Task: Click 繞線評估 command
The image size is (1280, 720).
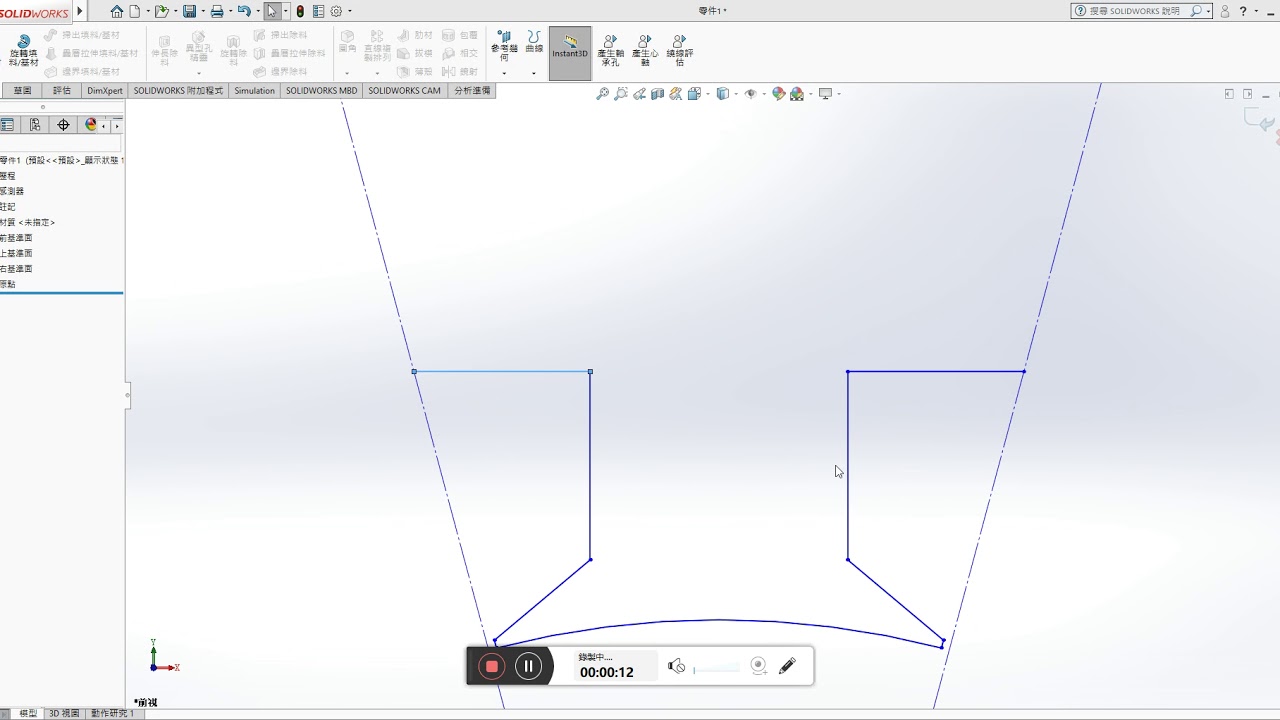Action: tap(680, 50)
